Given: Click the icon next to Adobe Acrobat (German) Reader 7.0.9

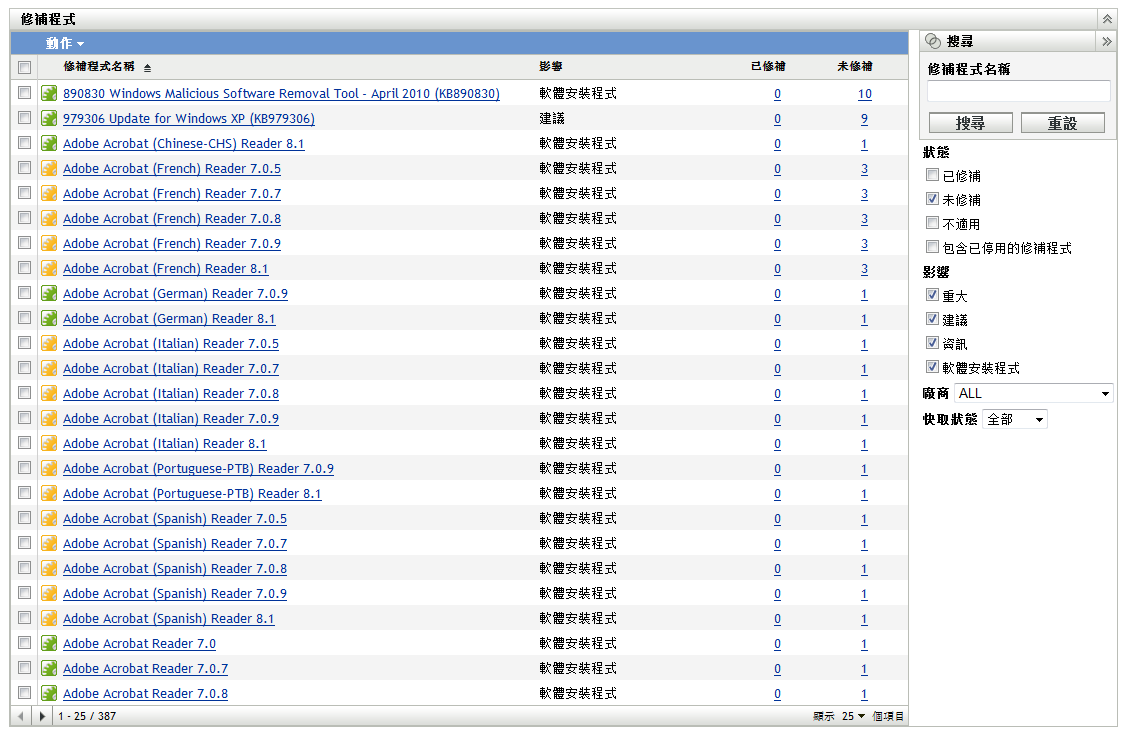Looking at the screenshot, I should pyautogui.click(x=49, y=294).
